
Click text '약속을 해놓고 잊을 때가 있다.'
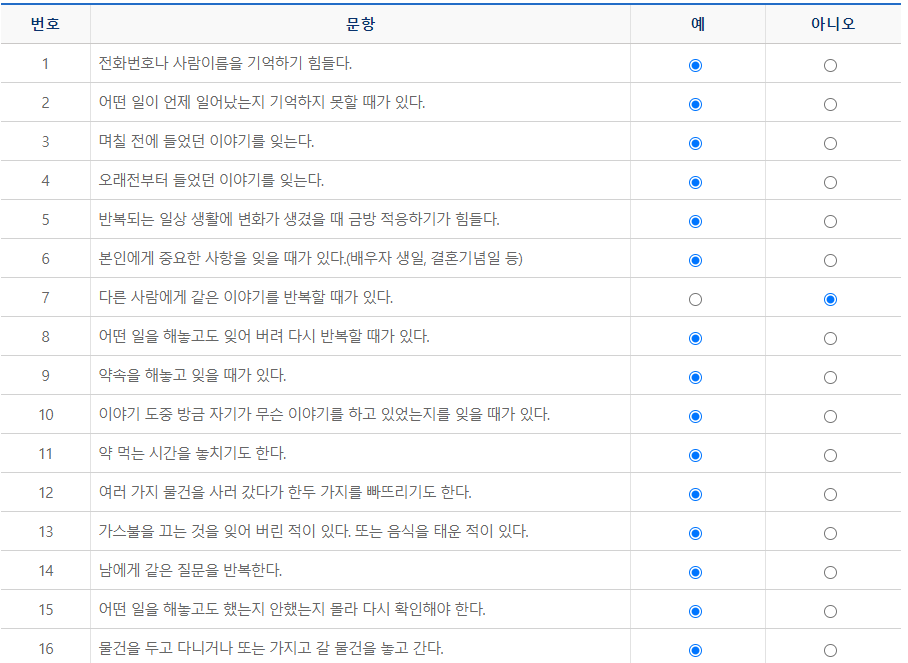point(192,375)
